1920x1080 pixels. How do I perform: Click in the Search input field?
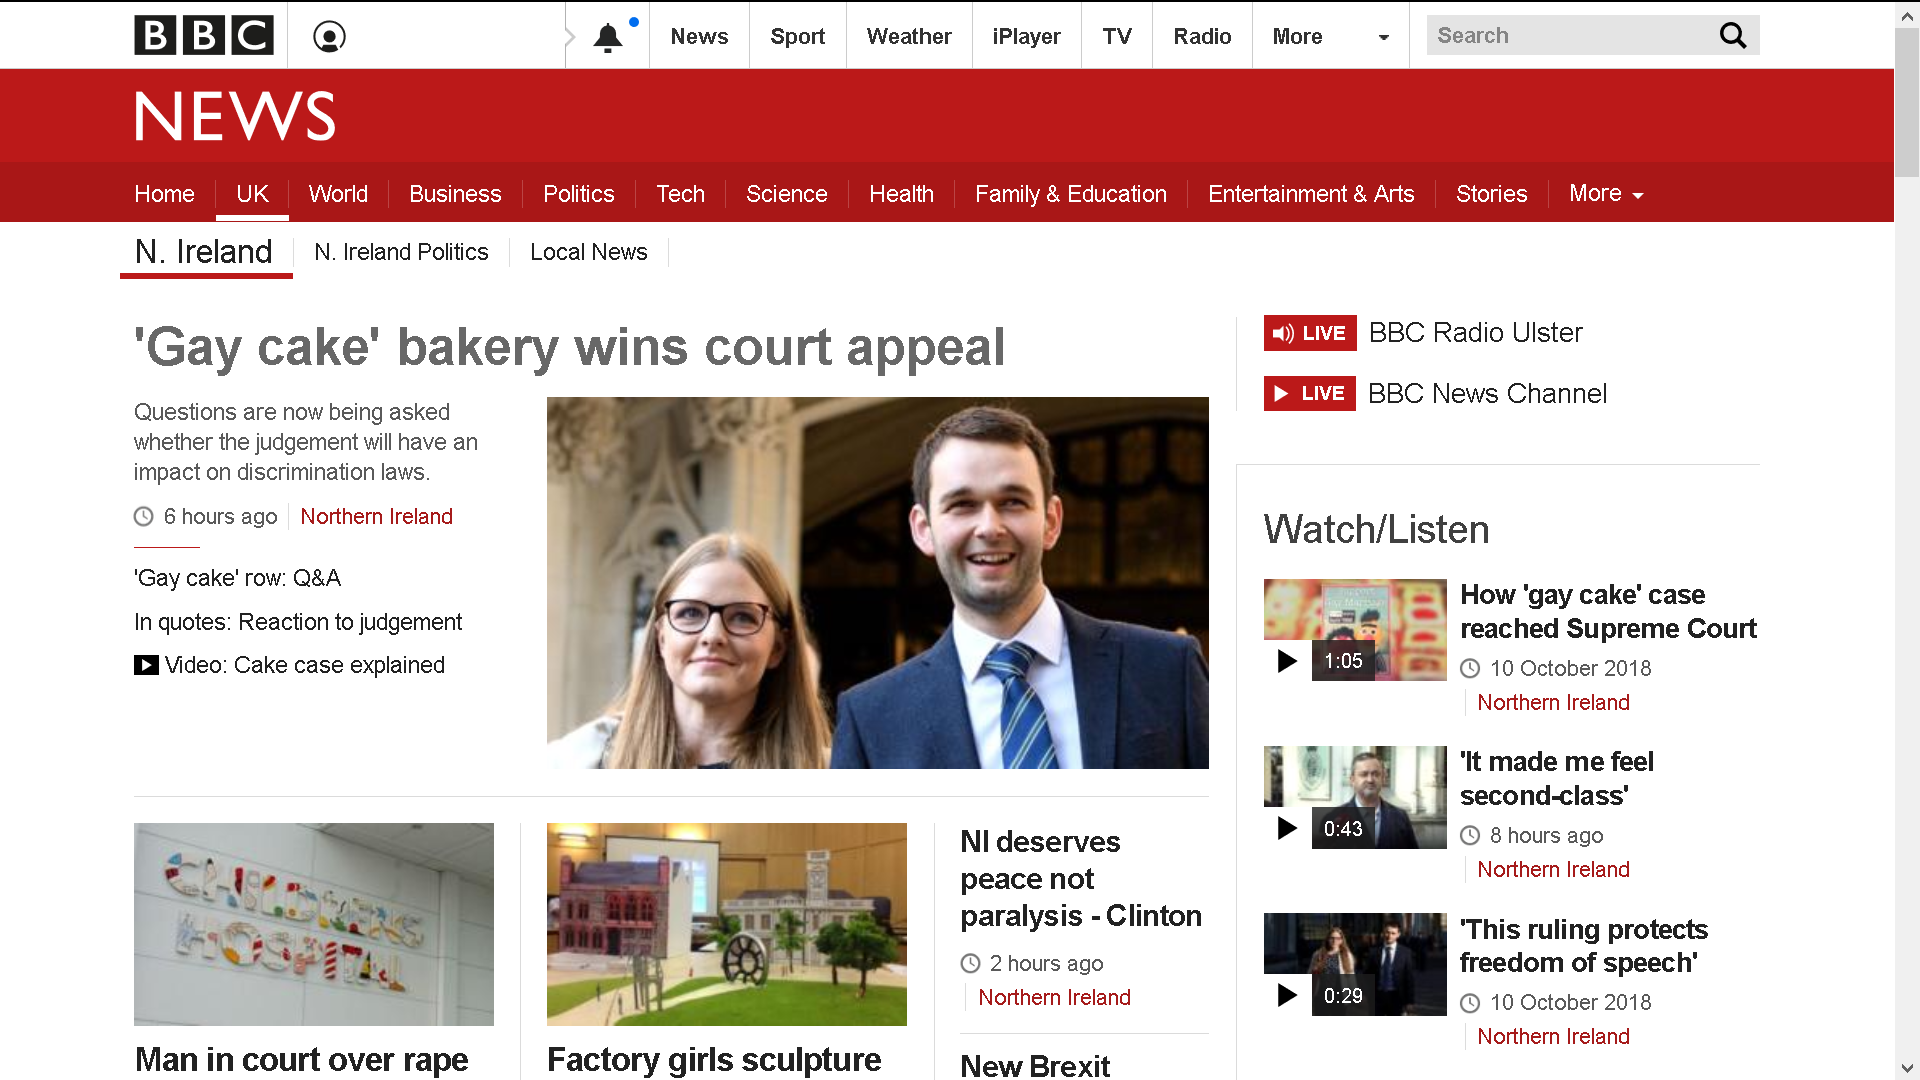[x=1570, y=36]
